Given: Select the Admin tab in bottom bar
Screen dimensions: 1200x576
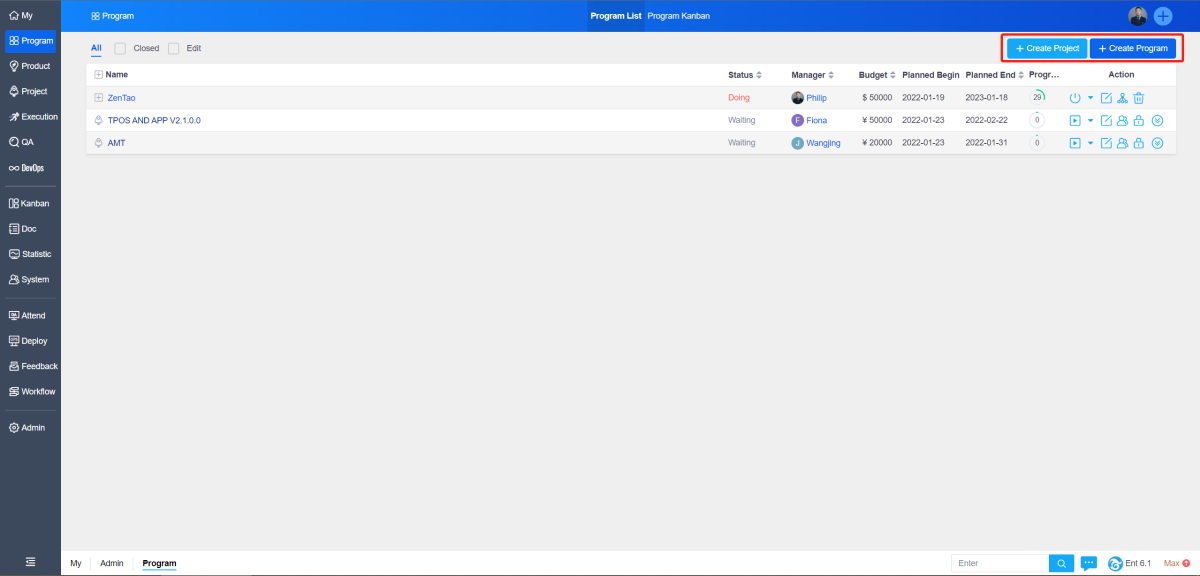Looking at the screenshot, I should pos(112,563).
